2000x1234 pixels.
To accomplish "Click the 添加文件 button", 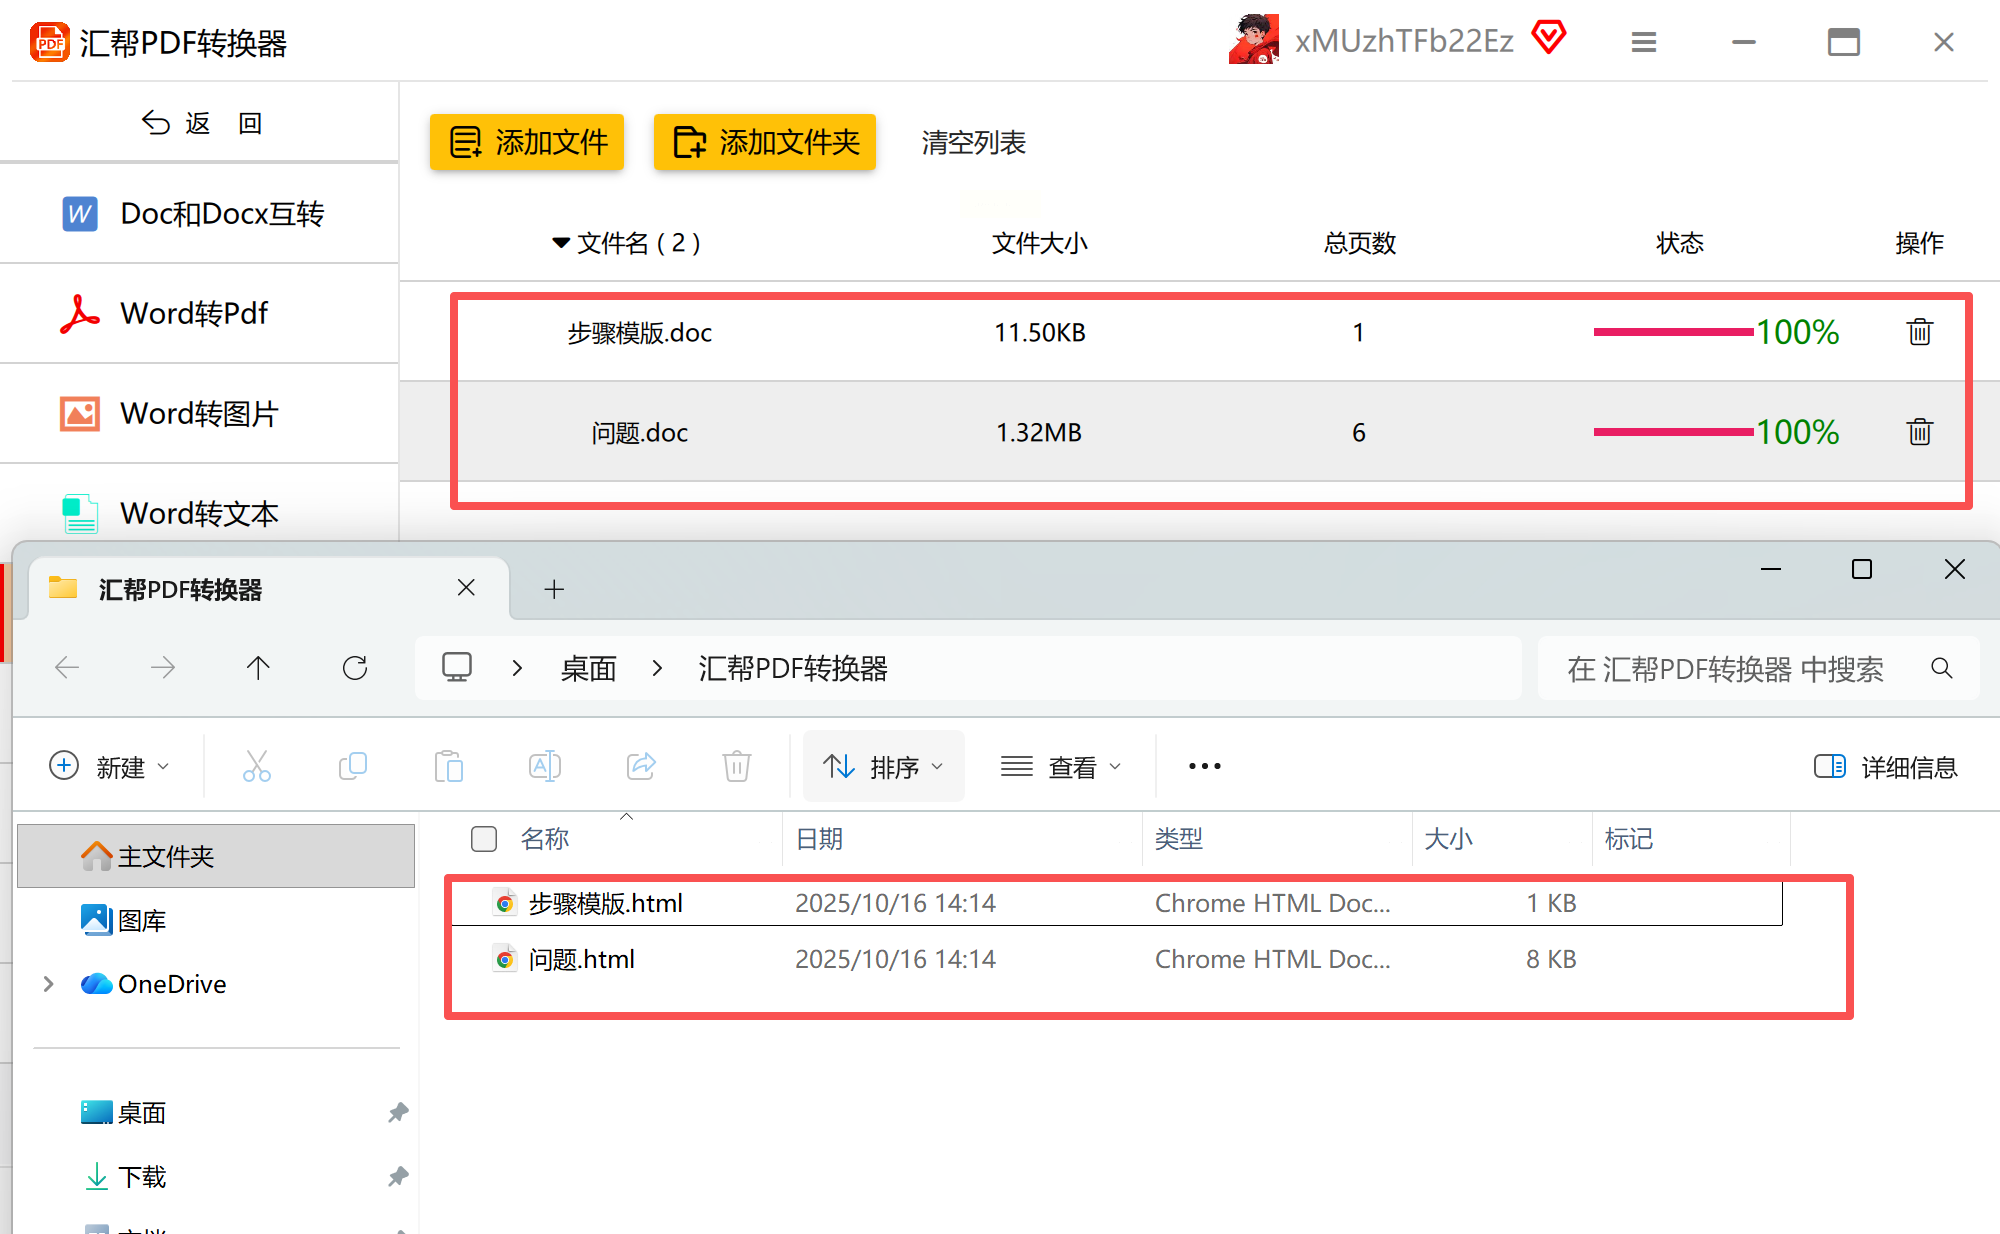I will pos(527,142).
